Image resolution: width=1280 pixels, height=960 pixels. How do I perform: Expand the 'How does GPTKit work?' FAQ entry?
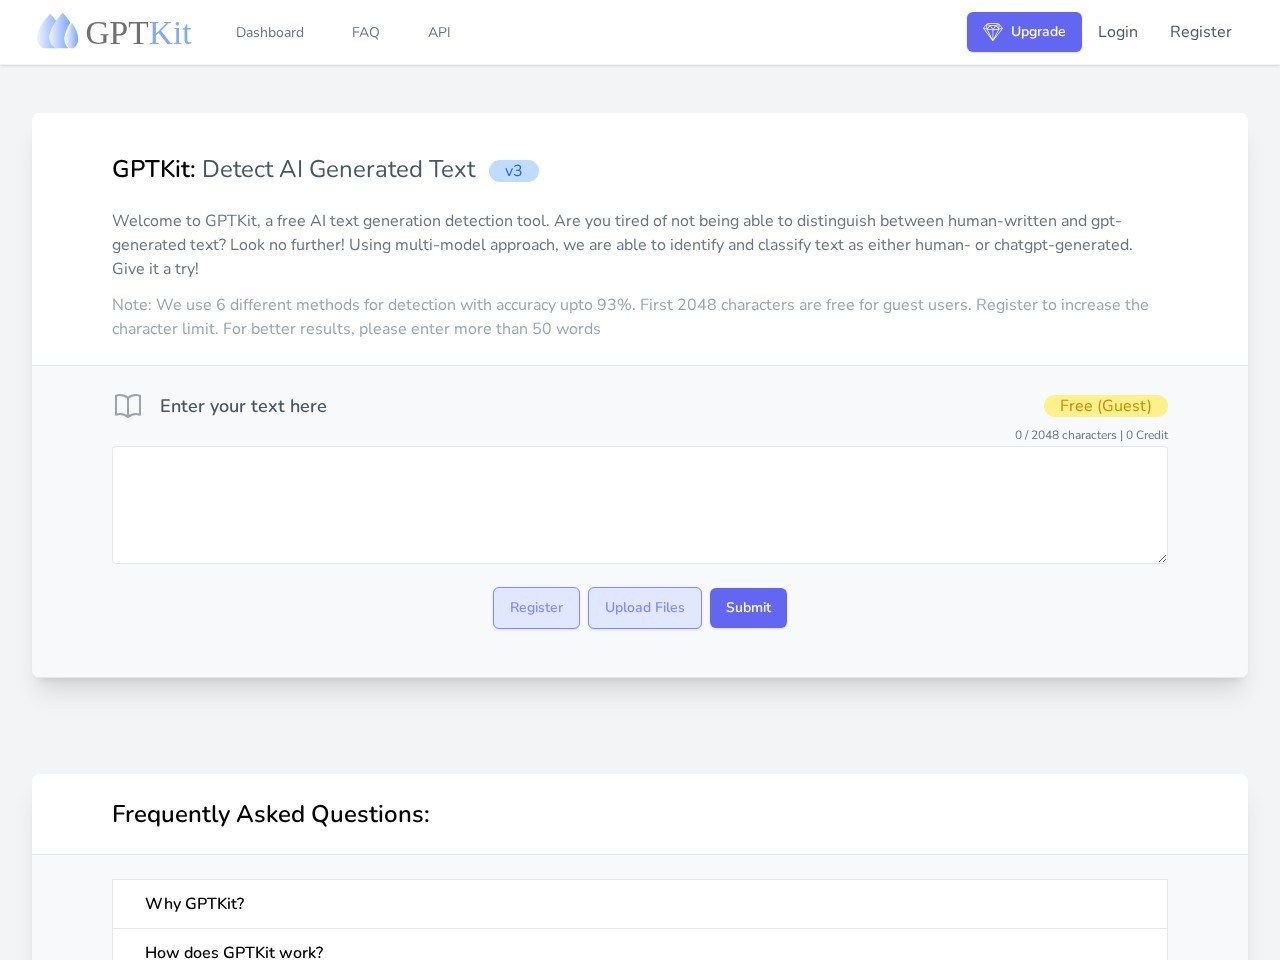(x=234, y=952)
